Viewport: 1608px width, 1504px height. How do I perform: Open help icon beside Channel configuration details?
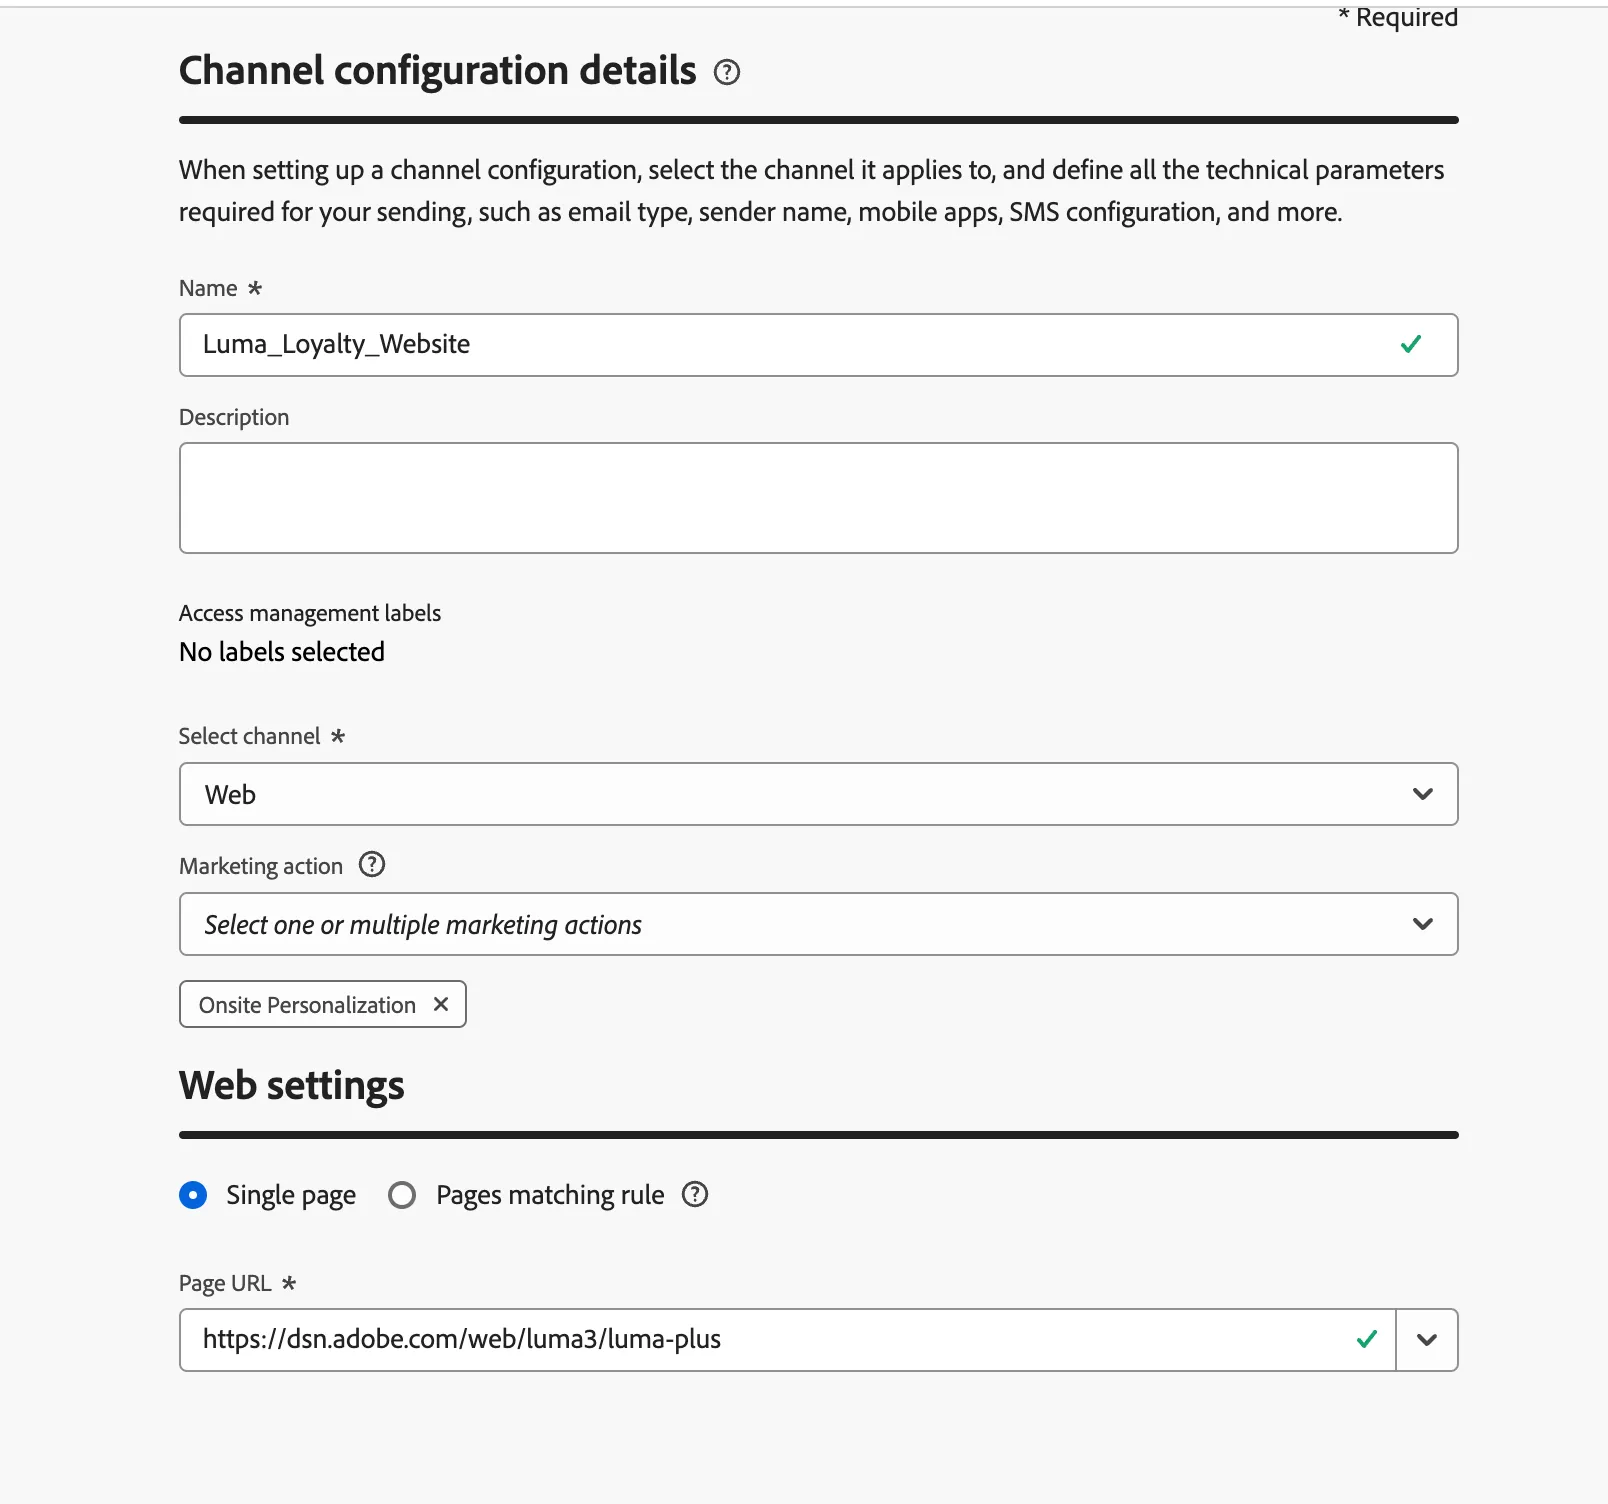point(727,72)
